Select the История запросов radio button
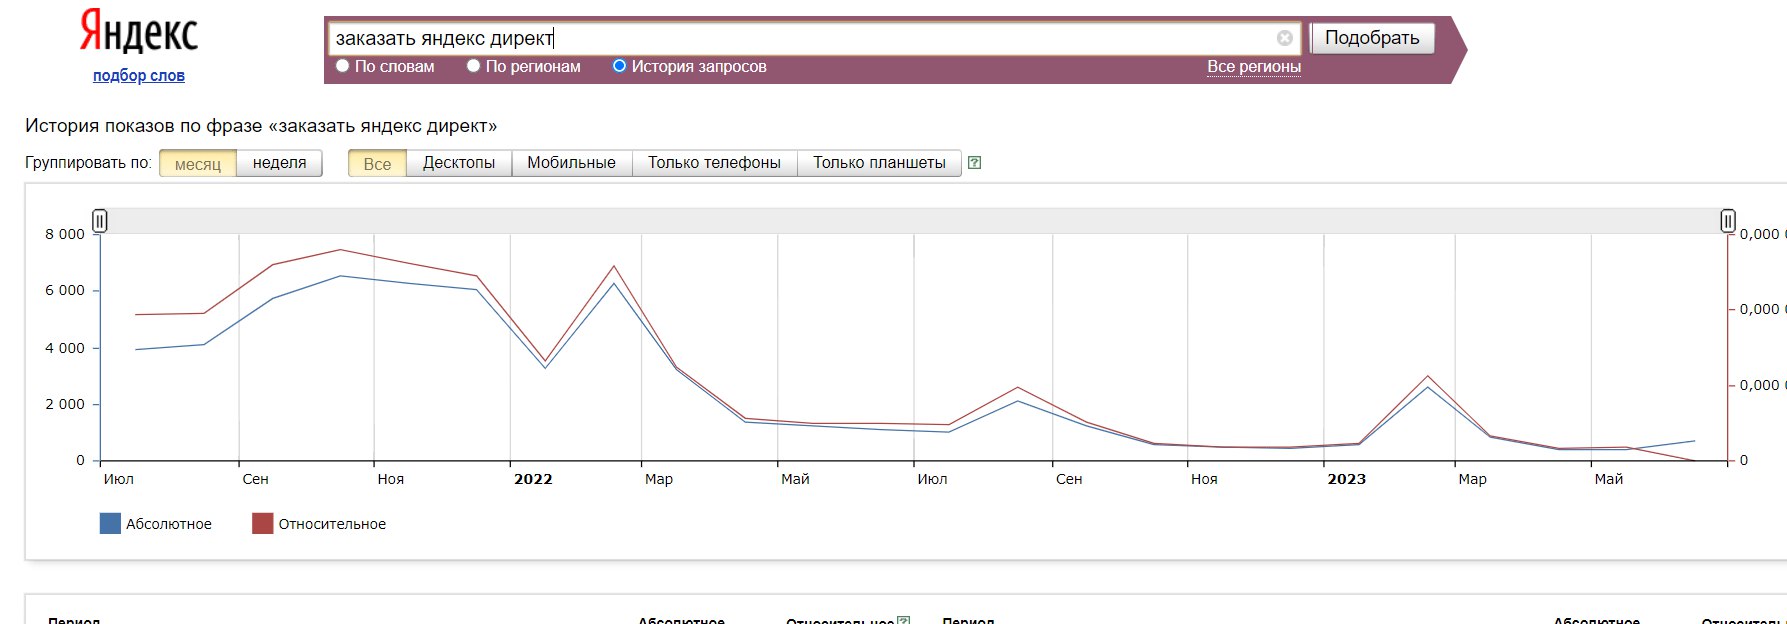1787x624 pixels. (620, 66)
